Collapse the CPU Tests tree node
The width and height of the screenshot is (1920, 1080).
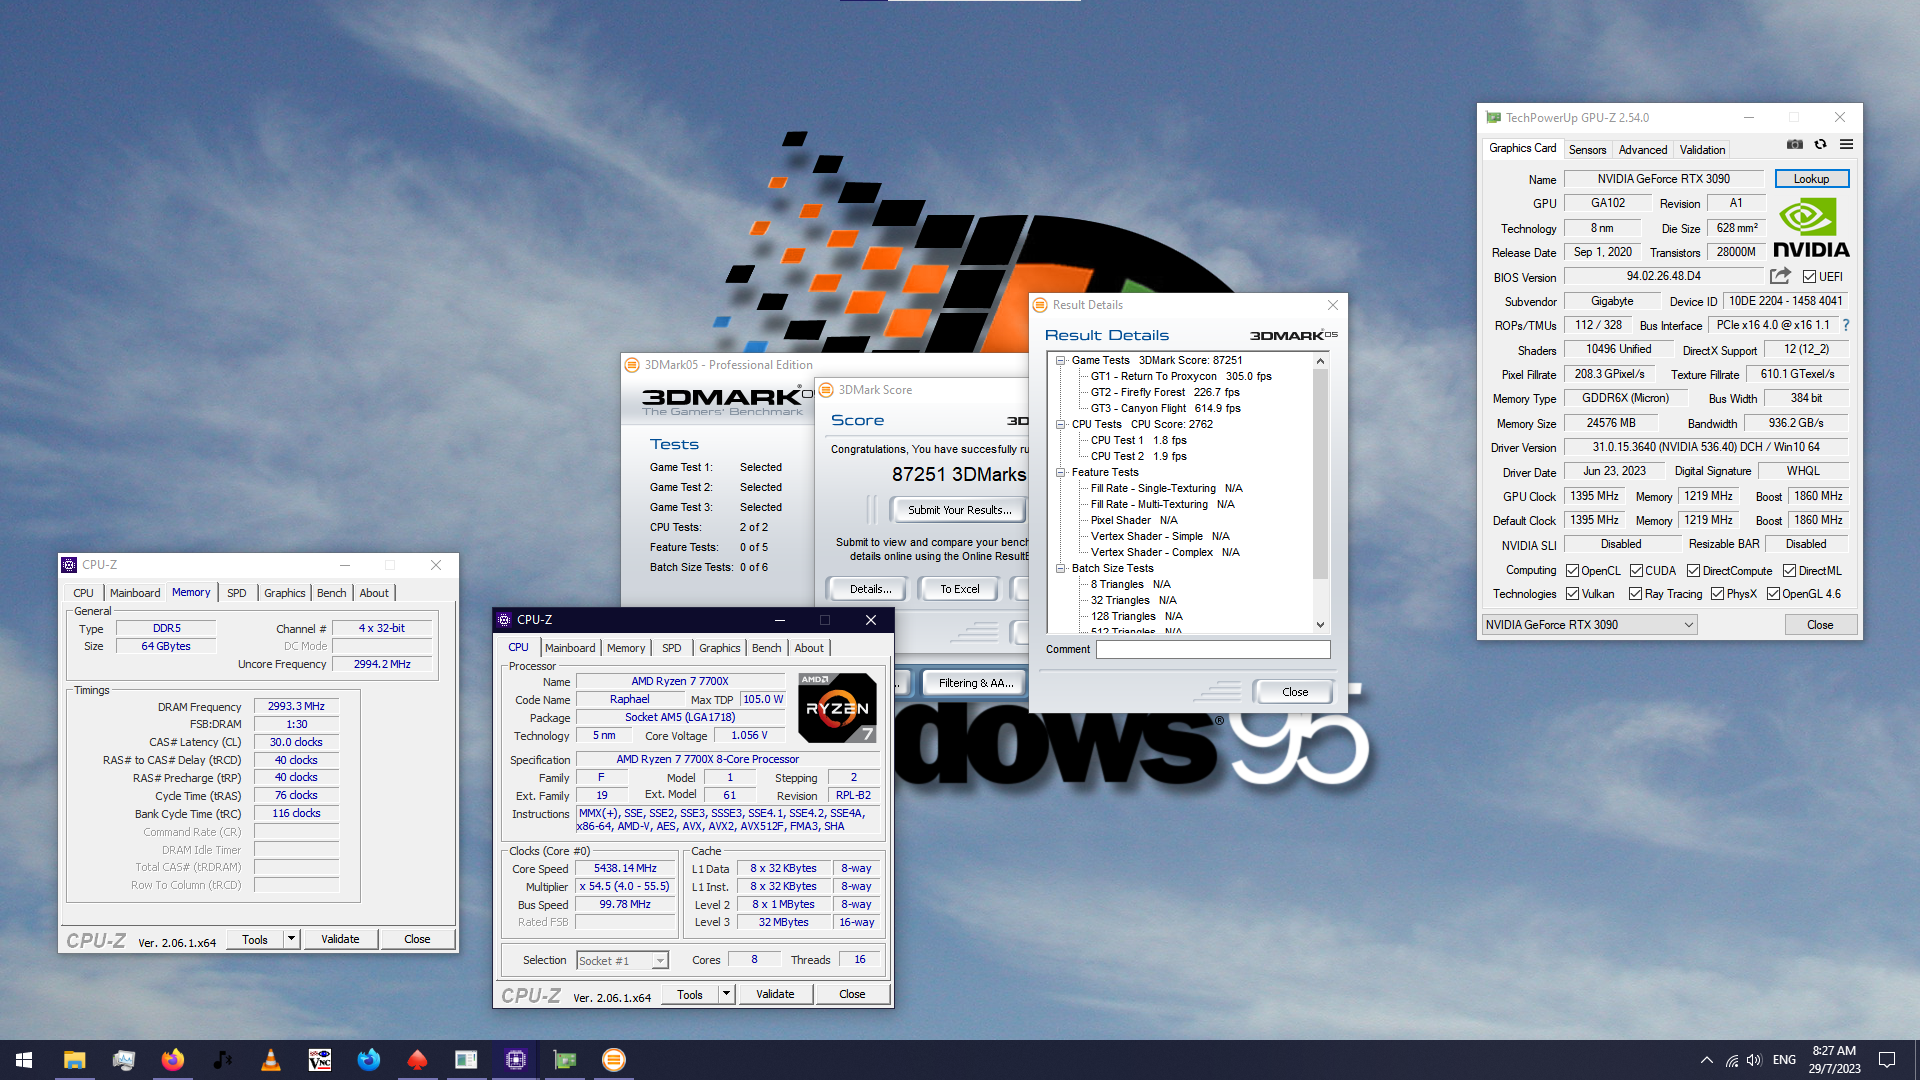[1060, 424]
